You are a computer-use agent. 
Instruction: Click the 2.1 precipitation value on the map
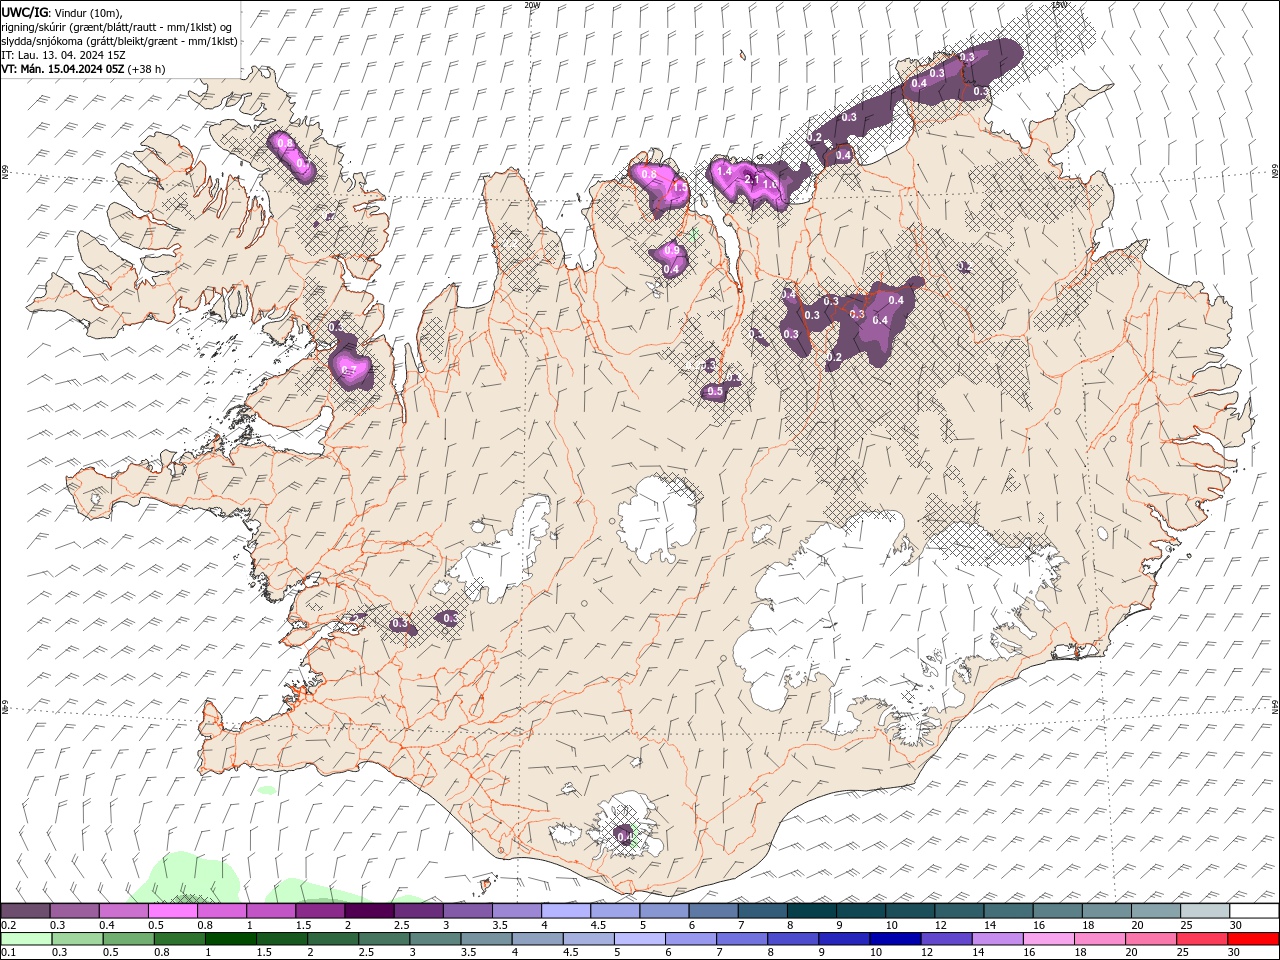753,178
